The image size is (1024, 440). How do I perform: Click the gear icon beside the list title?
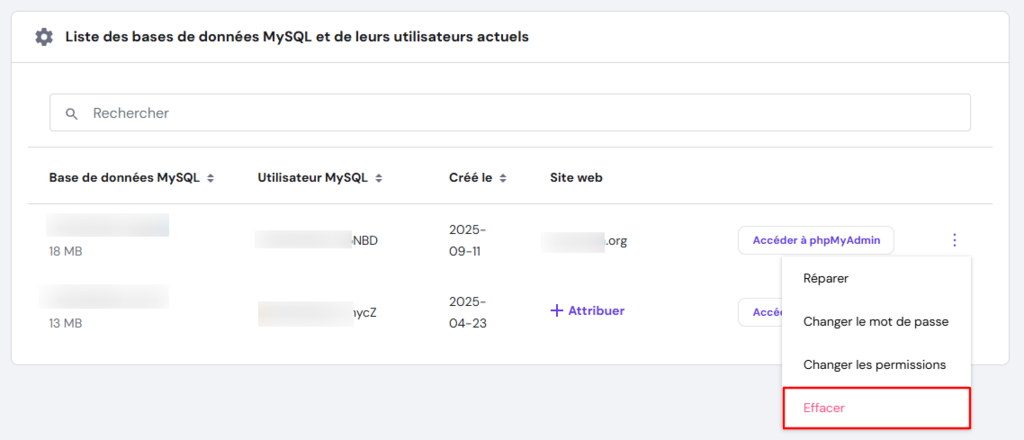43,37
